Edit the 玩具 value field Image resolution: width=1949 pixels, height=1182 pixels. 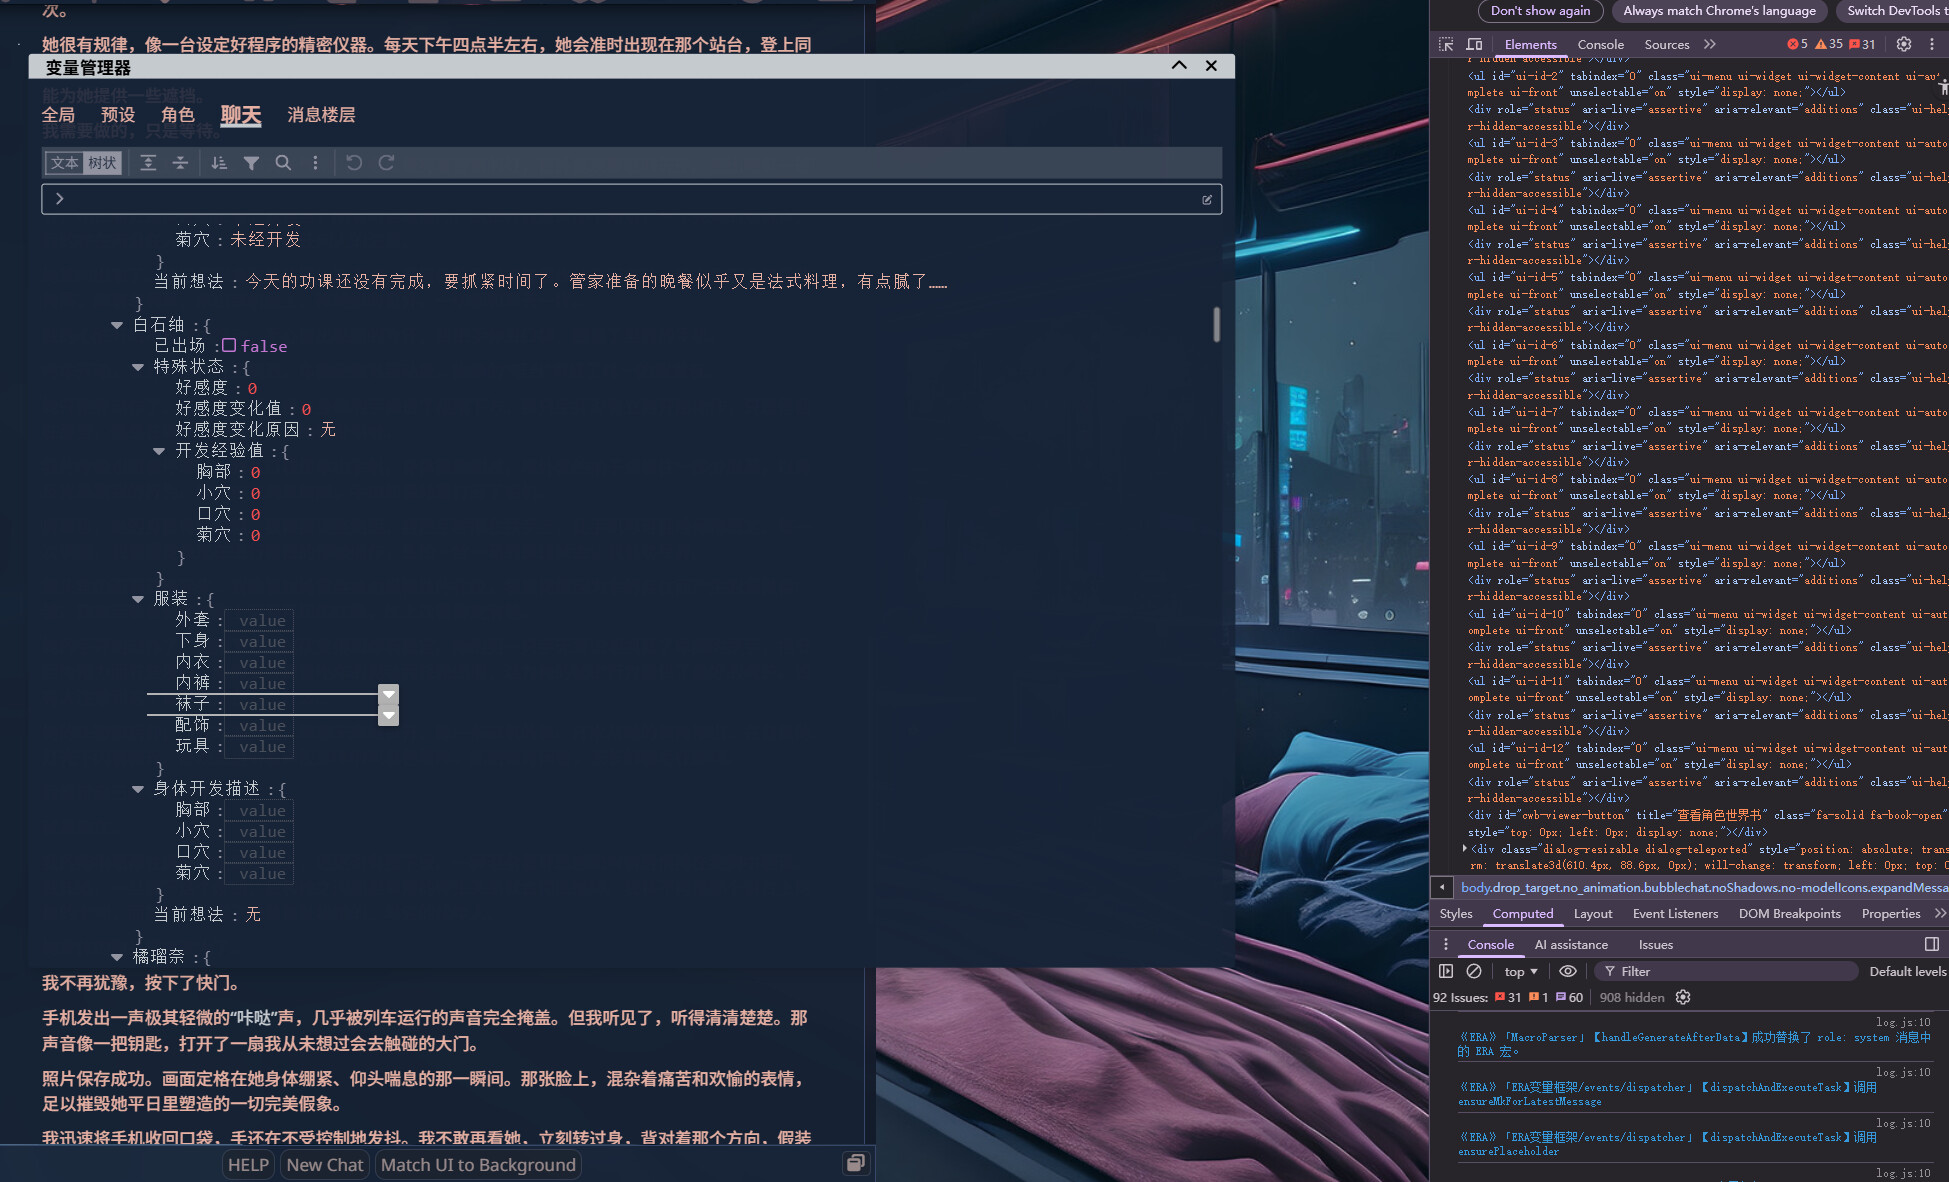click(259, 746)
